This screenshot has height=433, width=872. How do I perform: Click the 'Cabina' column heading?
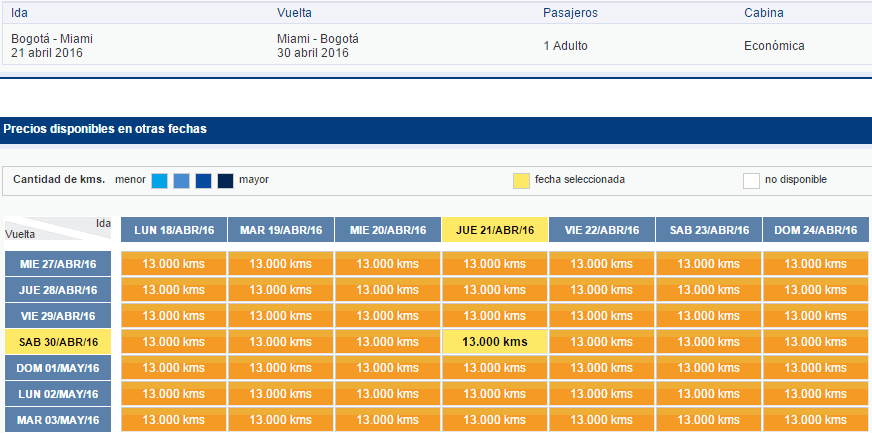[764, 13]
